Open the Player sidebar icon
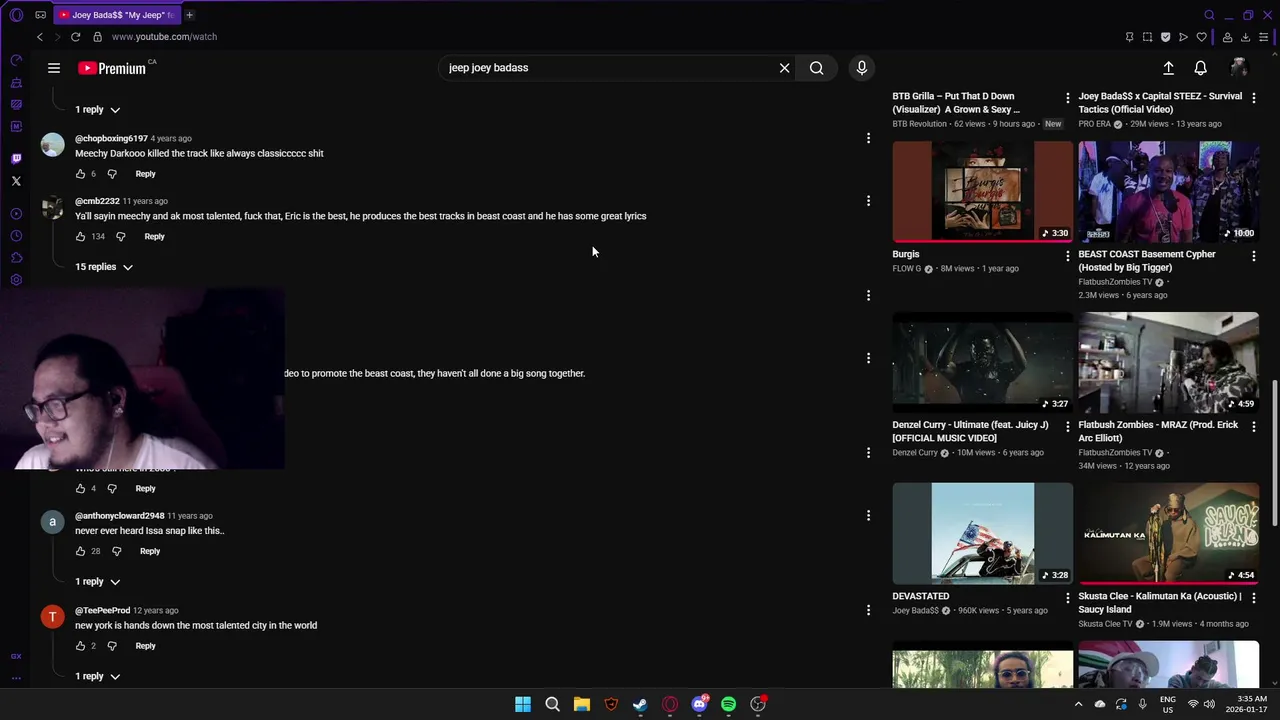1280x720 pixels. 16,214
